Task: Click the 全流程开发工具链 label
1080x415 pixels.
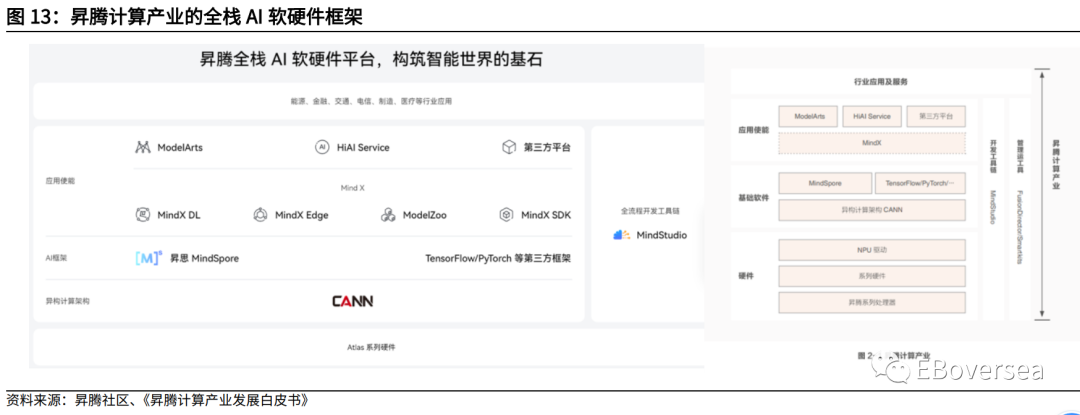Action: (650, 211)
